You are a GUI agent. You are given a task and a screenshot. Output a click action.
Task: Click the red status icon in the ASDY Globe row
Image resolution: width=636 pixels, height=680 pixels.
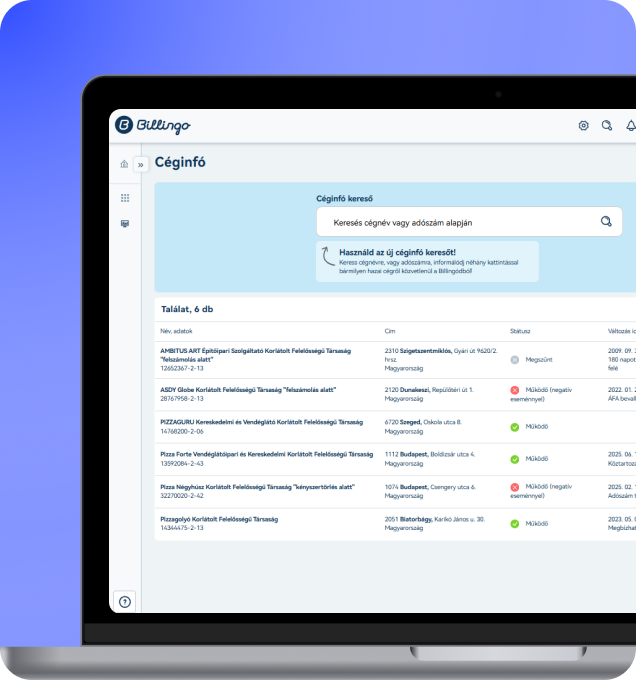(x=515, y=390)
